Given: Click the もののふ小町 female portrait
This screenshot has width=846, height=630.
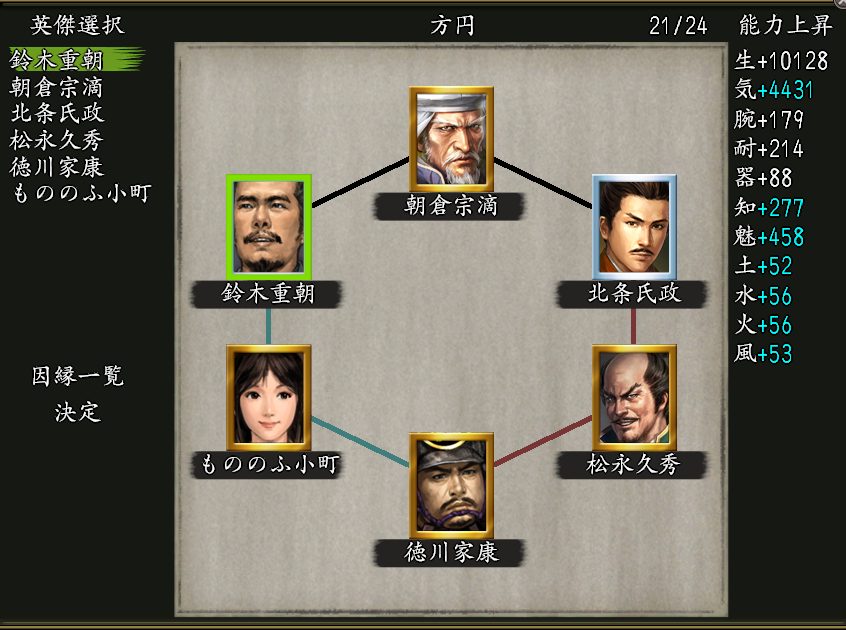Looking at the screenshot, I should 269,398.
